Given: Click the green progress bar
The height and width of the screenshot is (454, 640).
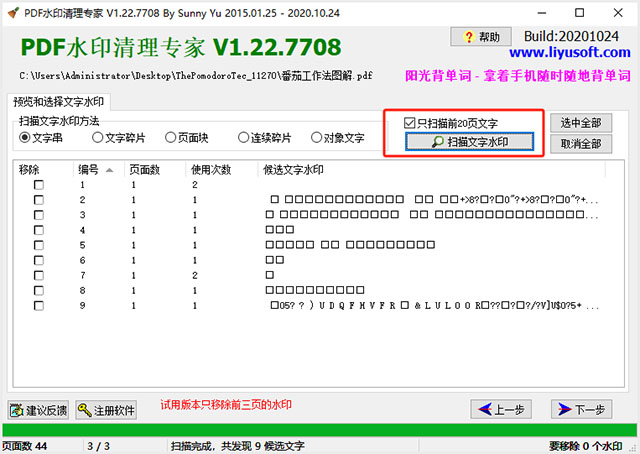Looking at the screenshot, I should (x=320, y=430).
